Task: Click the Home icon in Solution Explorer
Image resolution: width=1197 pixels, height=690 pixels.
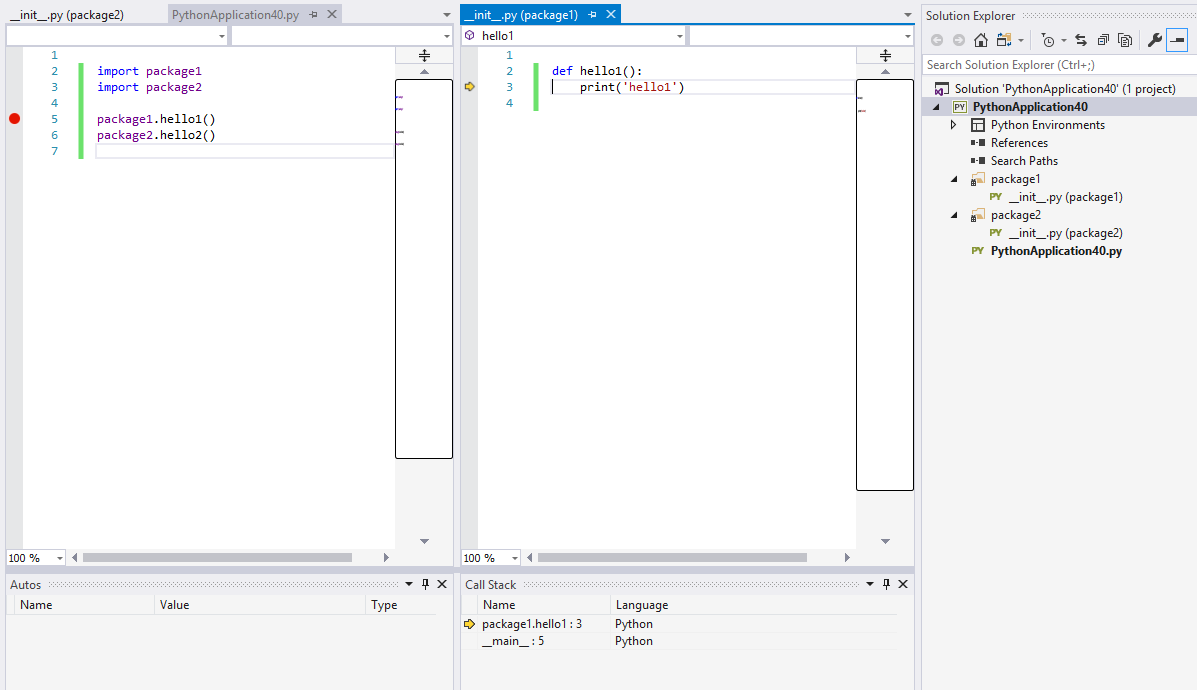Action: (980, 39)
